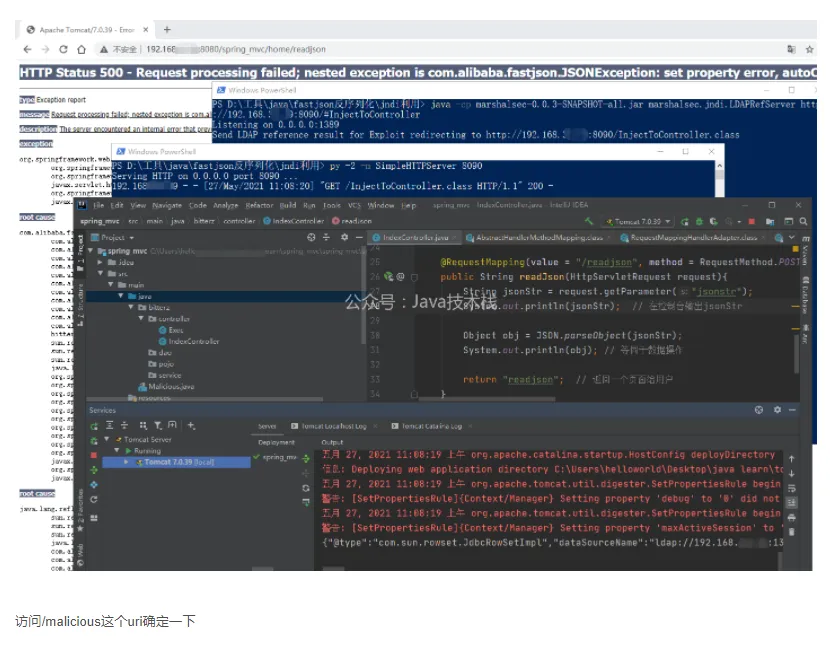
Task: Switch to IndexController.java editor tab
Action: [x=414, y=238]
